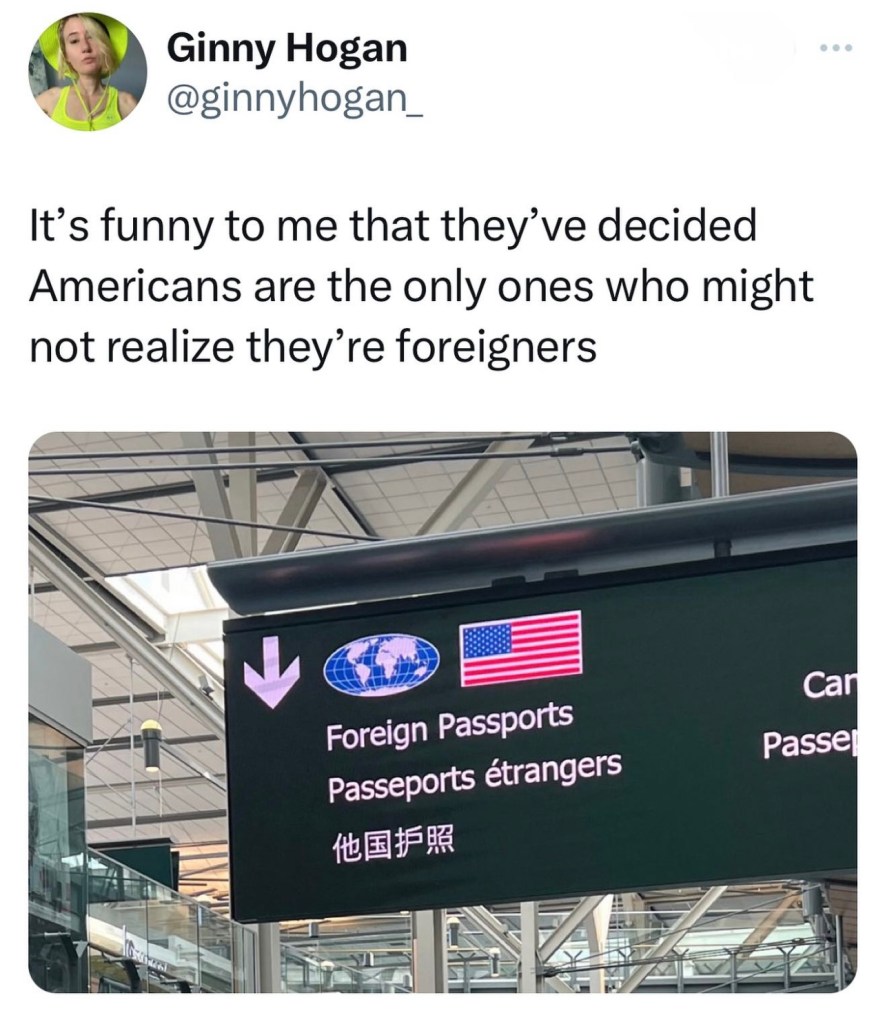
Task: Click the black sign mounting bar
Action: (x=532, y=547)
